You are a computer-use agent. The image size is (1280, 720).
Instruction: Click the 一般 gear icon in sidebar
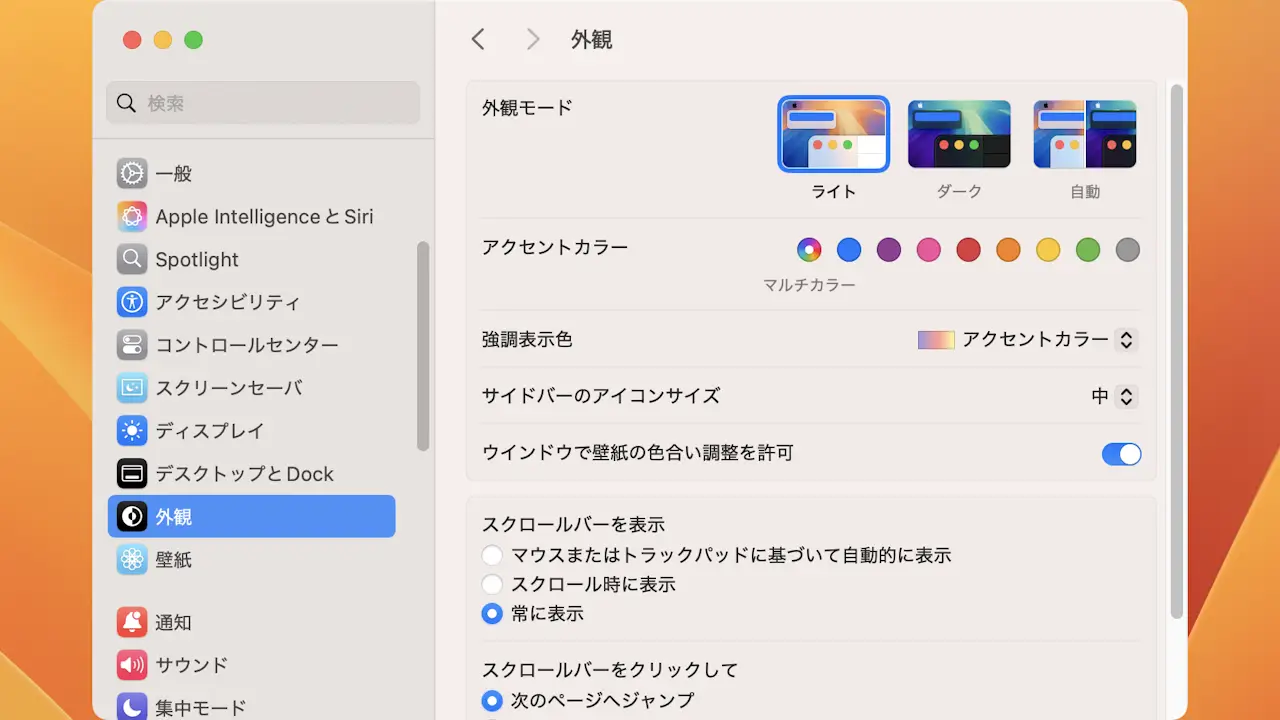131,173
